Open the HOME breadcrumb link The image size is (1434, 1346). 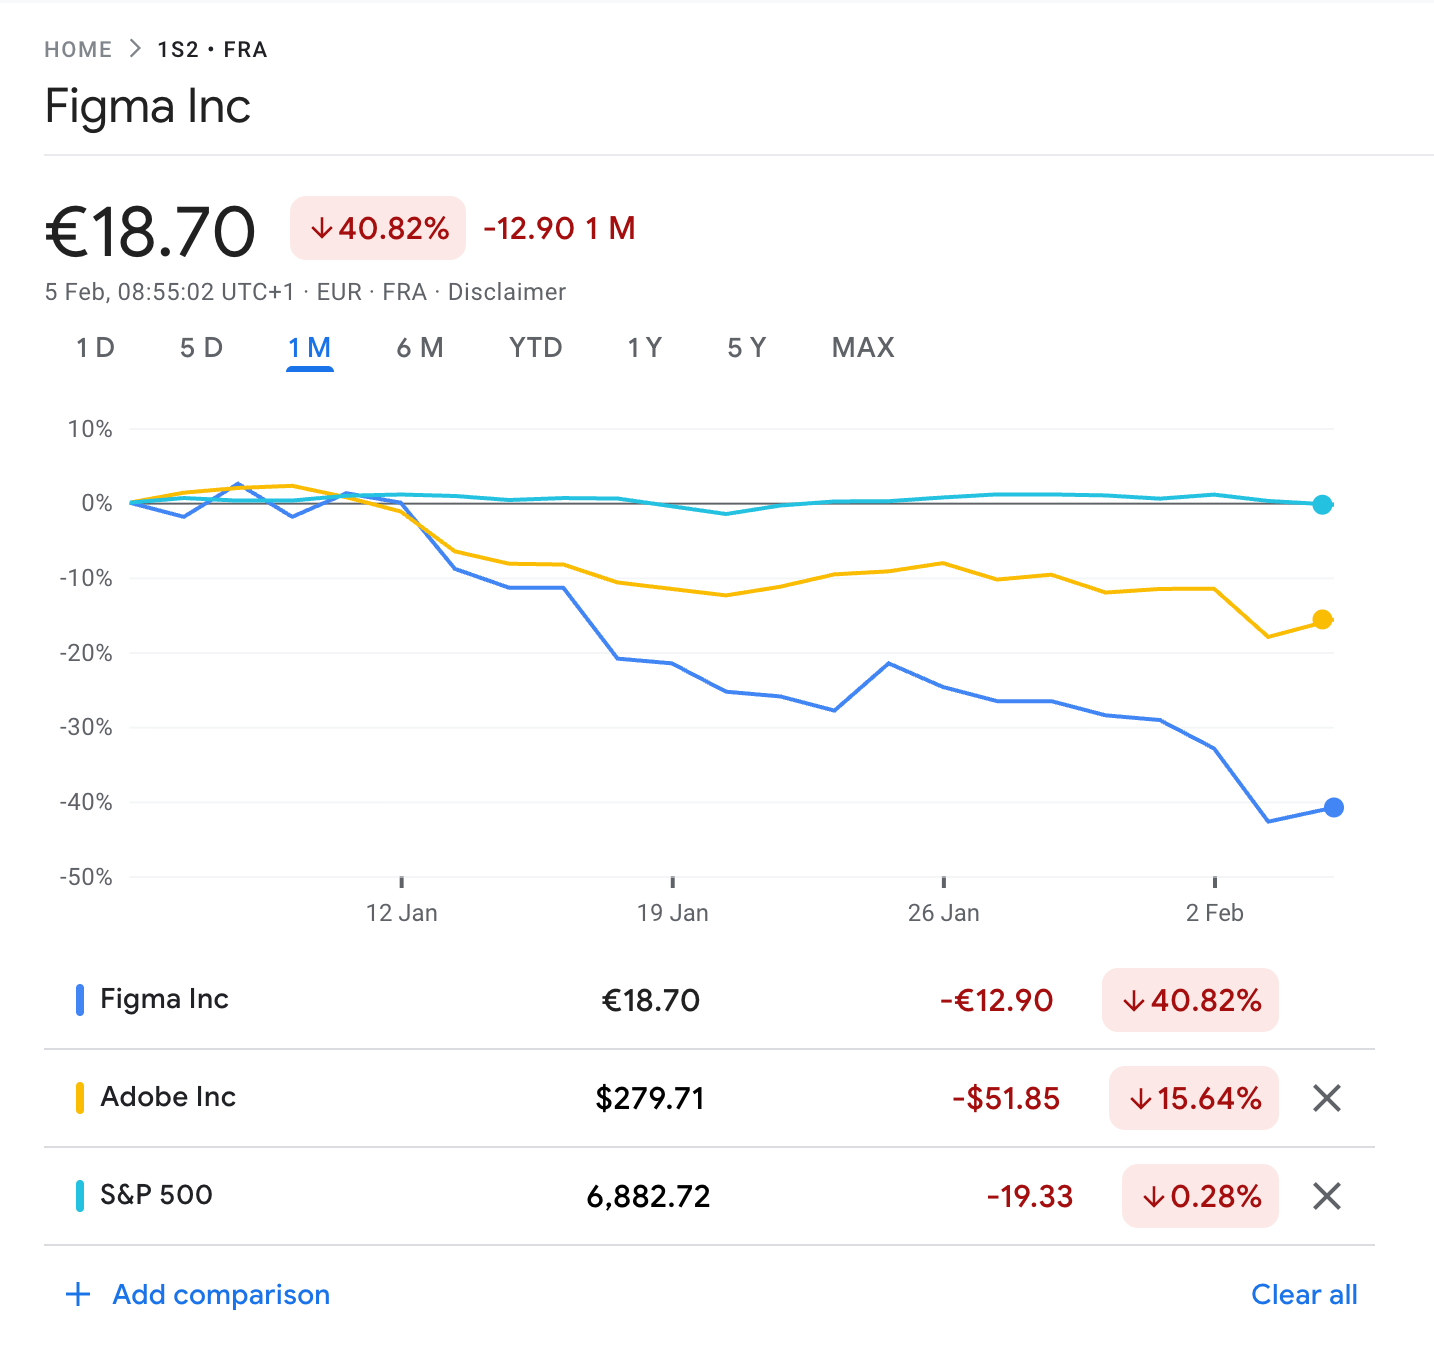[78, 49]
